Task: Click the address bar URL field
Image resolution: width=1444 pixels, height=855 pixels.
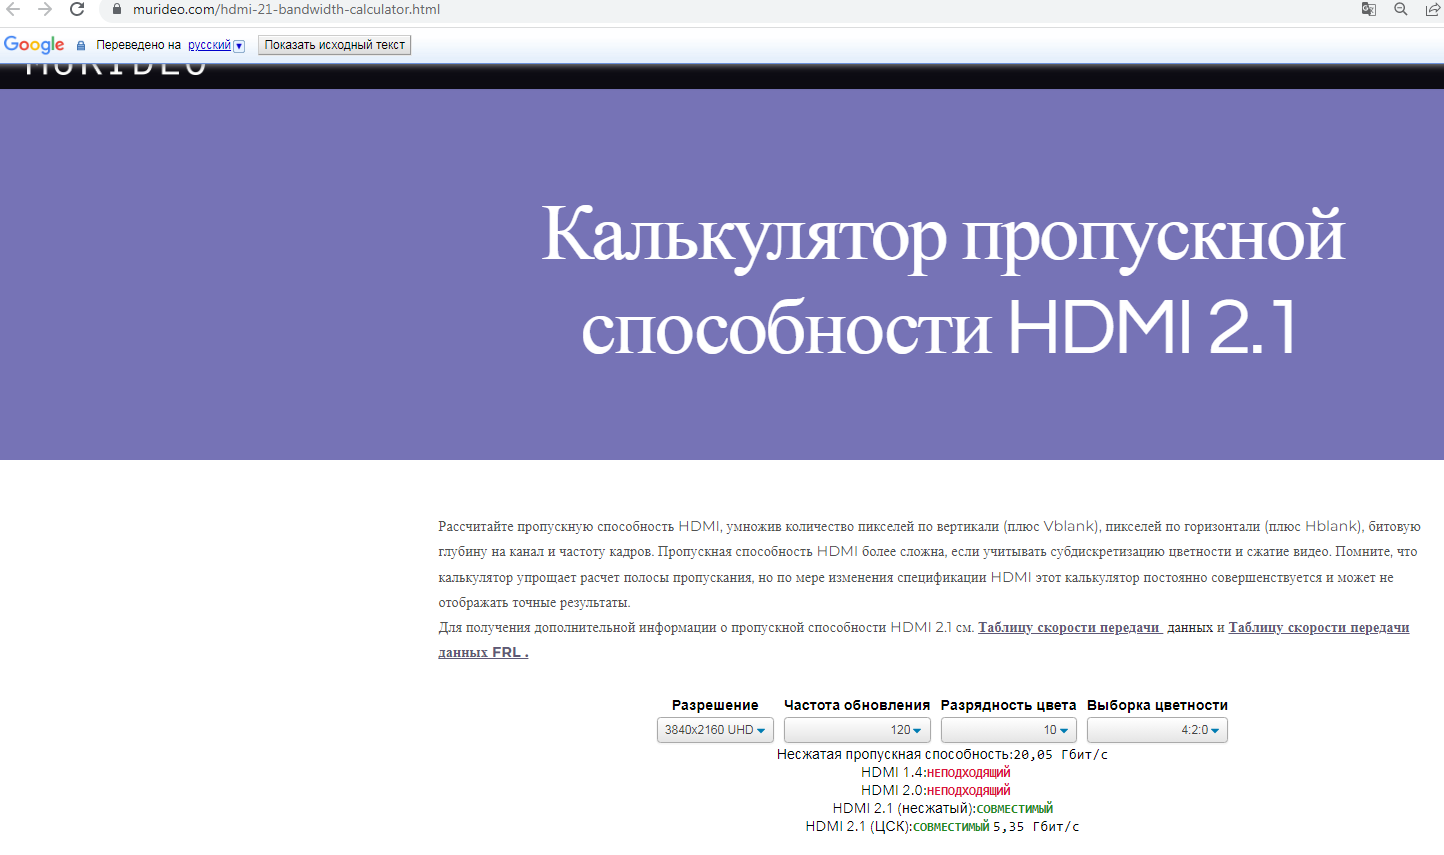Action: pos(700,9)
